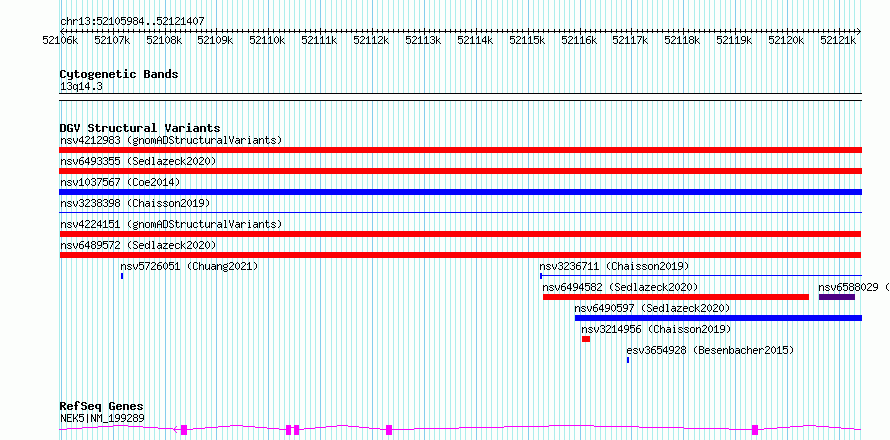The image size is (890, 440).
Task: Click the 52121k ruler label
Action: [838, 41]
